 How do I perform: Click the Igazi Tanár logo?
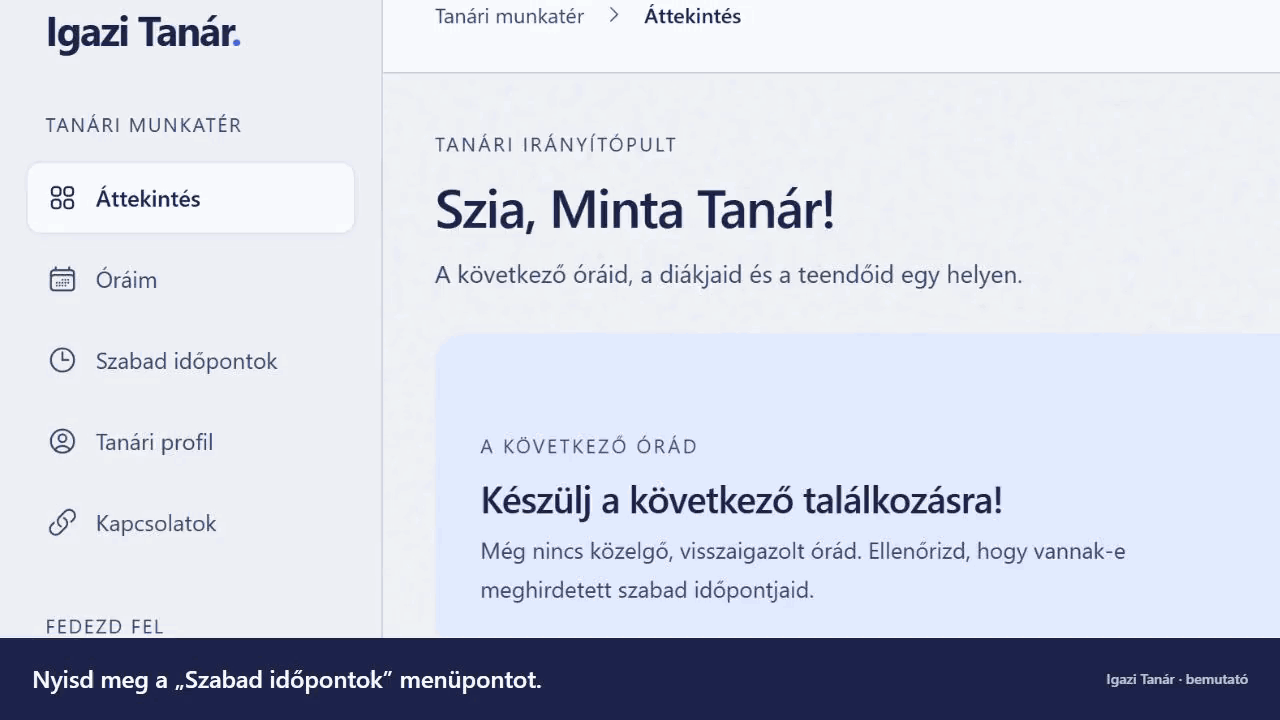pos(143,33)
